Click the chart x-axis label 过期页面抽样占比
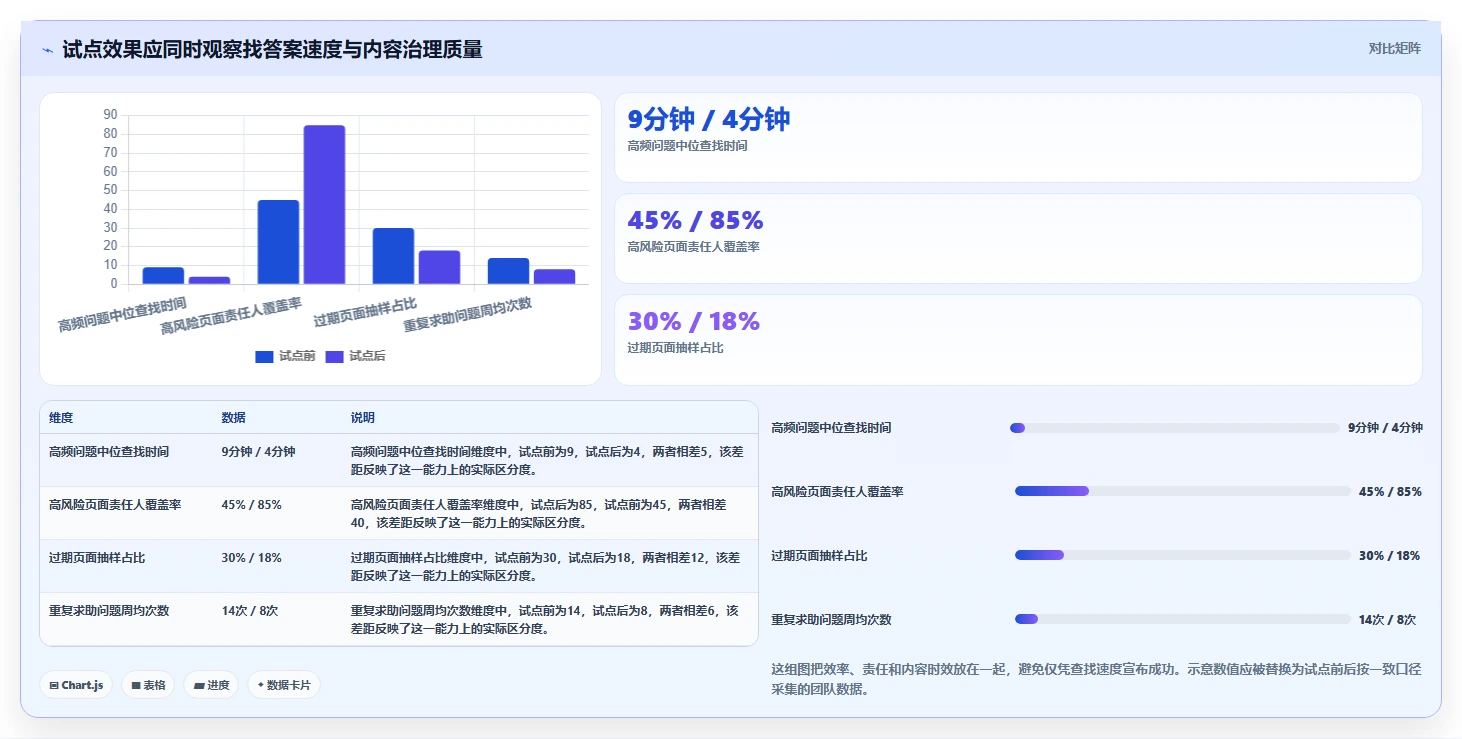The width and height of the screenshot is (1462, 739). click(x=365, y=313)
